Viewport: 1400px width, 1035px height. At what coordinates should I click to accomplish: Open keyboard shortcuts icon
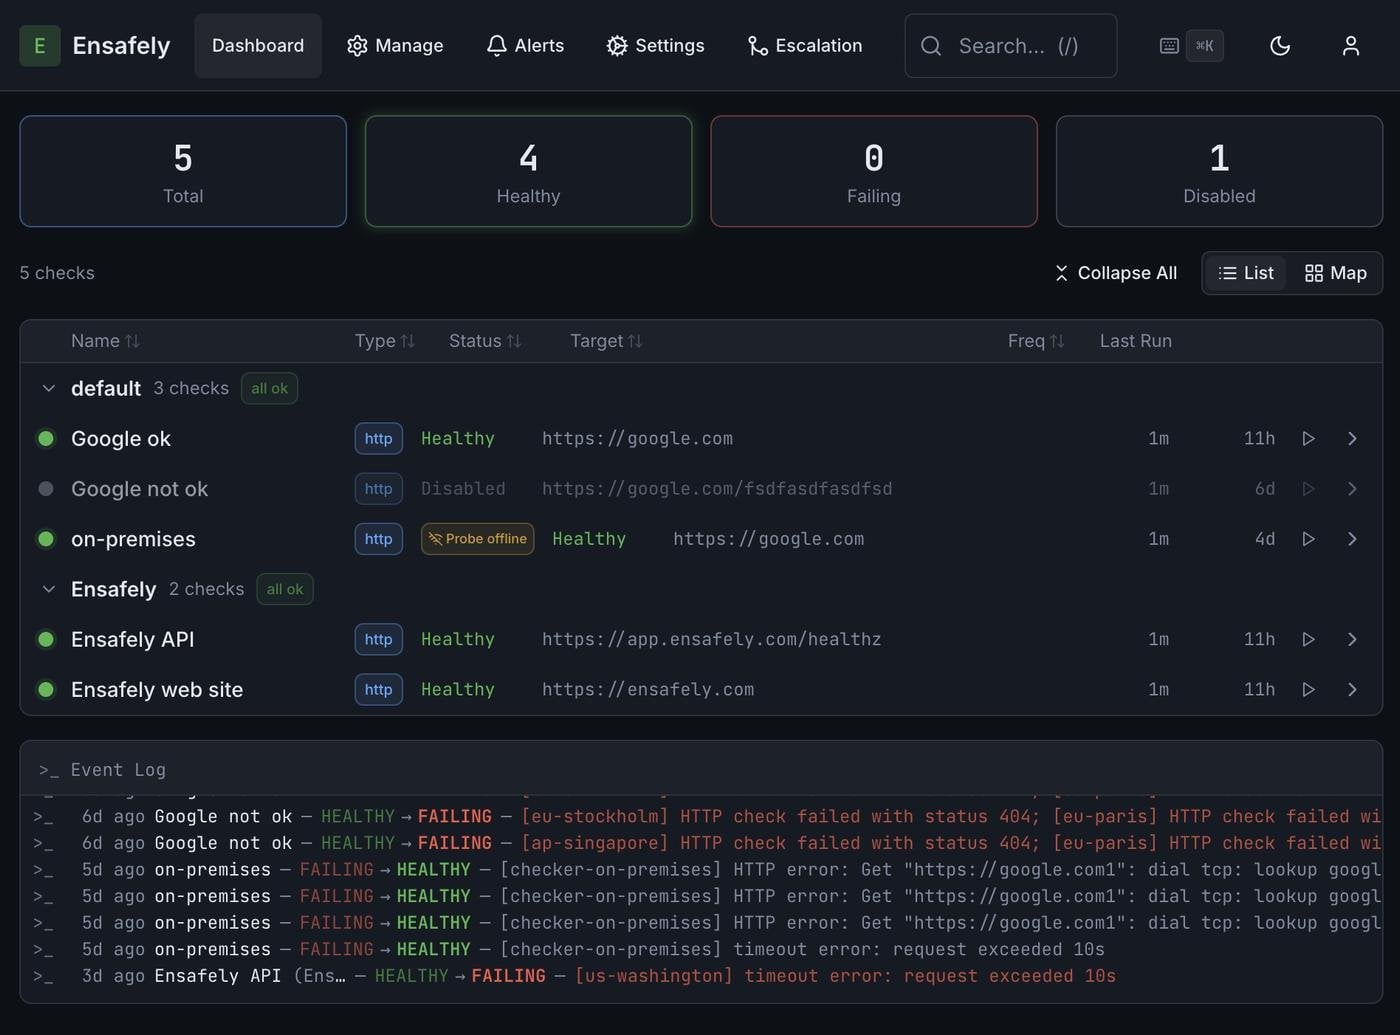click(x=1169, y=46)
